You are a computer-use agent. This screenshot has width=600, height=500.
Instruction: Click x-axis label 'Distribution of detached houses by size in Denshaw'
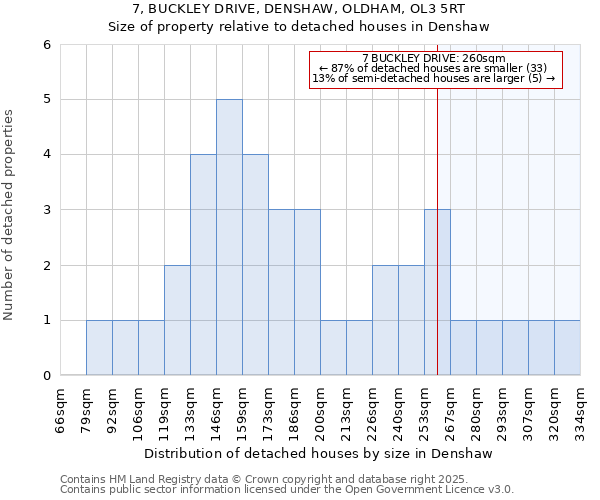tap(318, 454)
